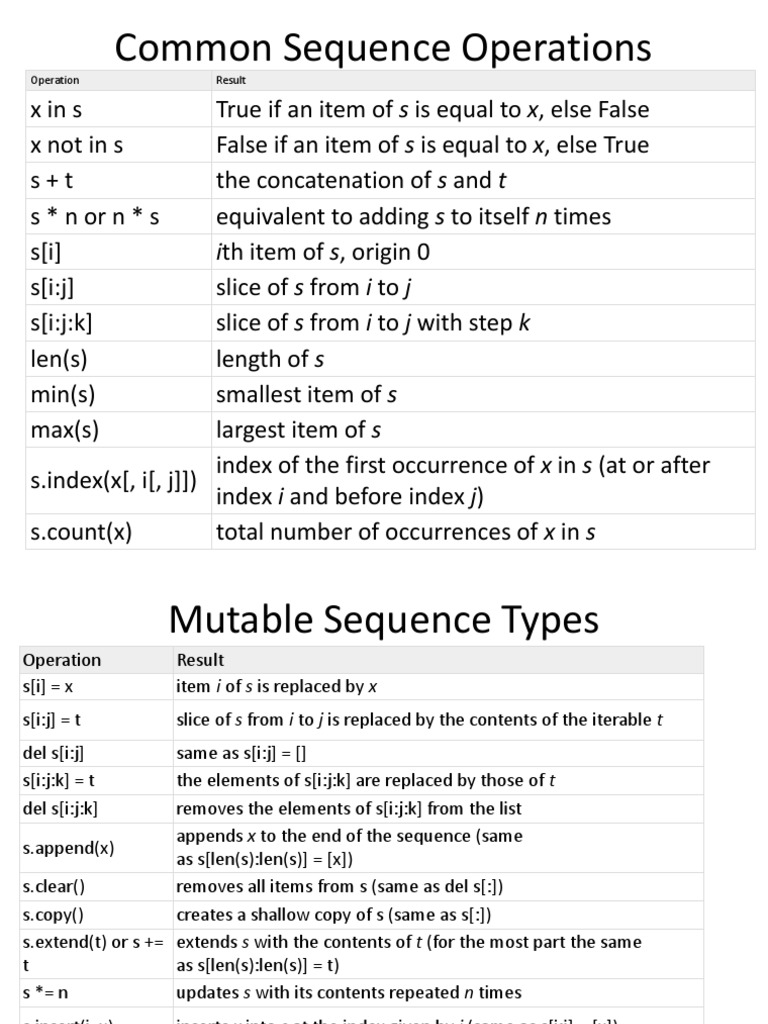
Task: Click the "Common Sequence Operations" heading
Action: (x=383, y=47)
